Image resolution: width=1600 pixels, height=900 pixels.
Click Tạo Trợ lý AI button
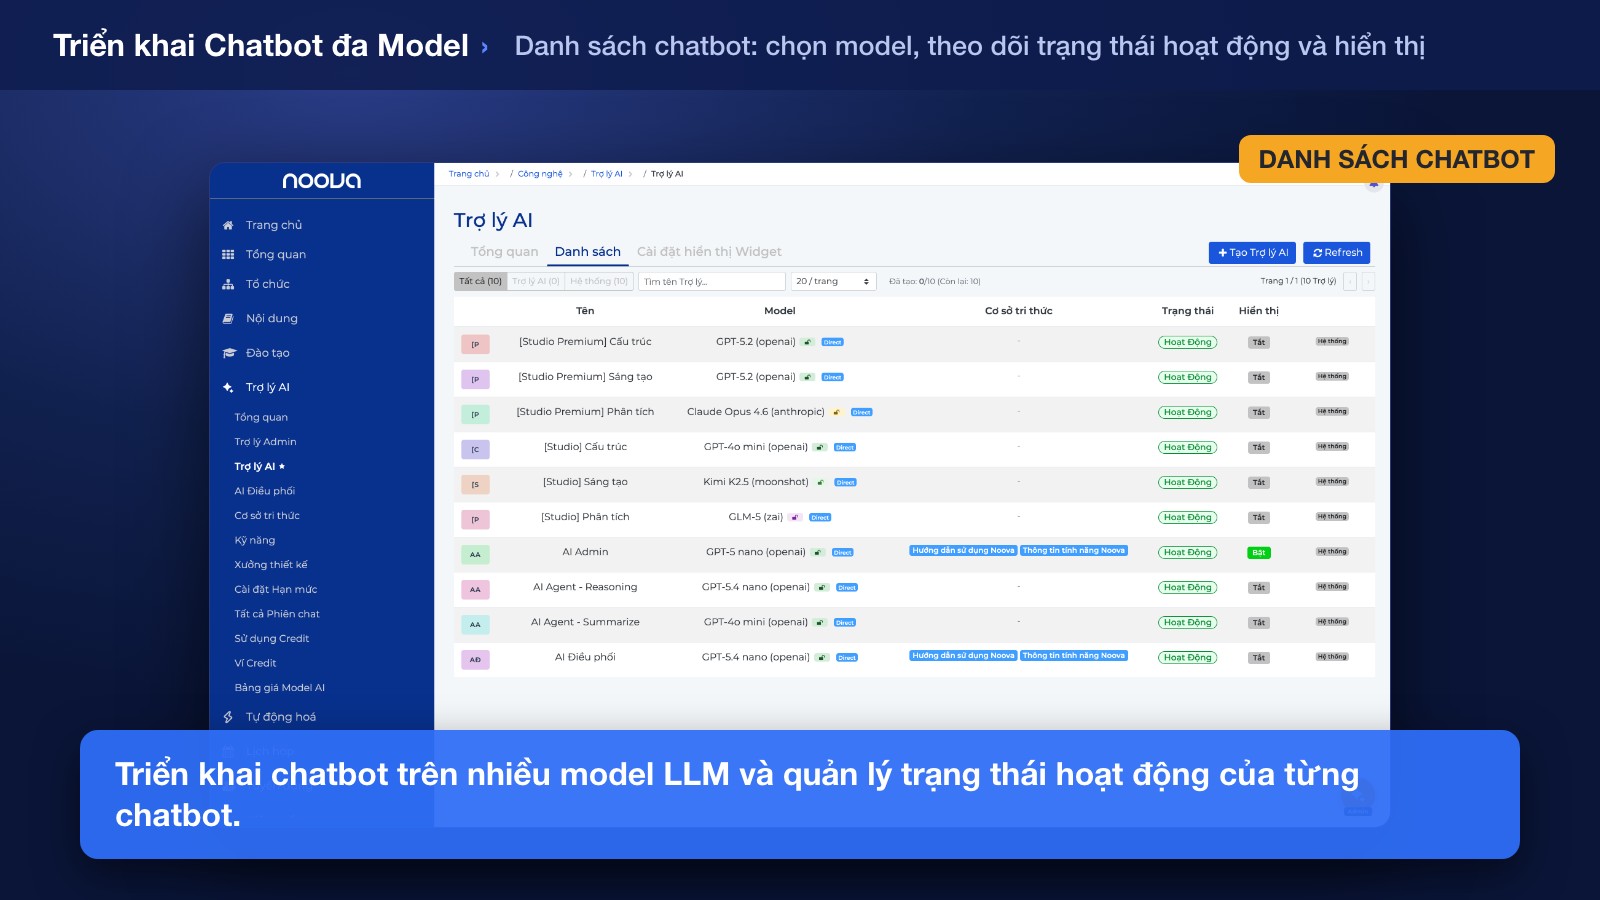[1252, 253]
